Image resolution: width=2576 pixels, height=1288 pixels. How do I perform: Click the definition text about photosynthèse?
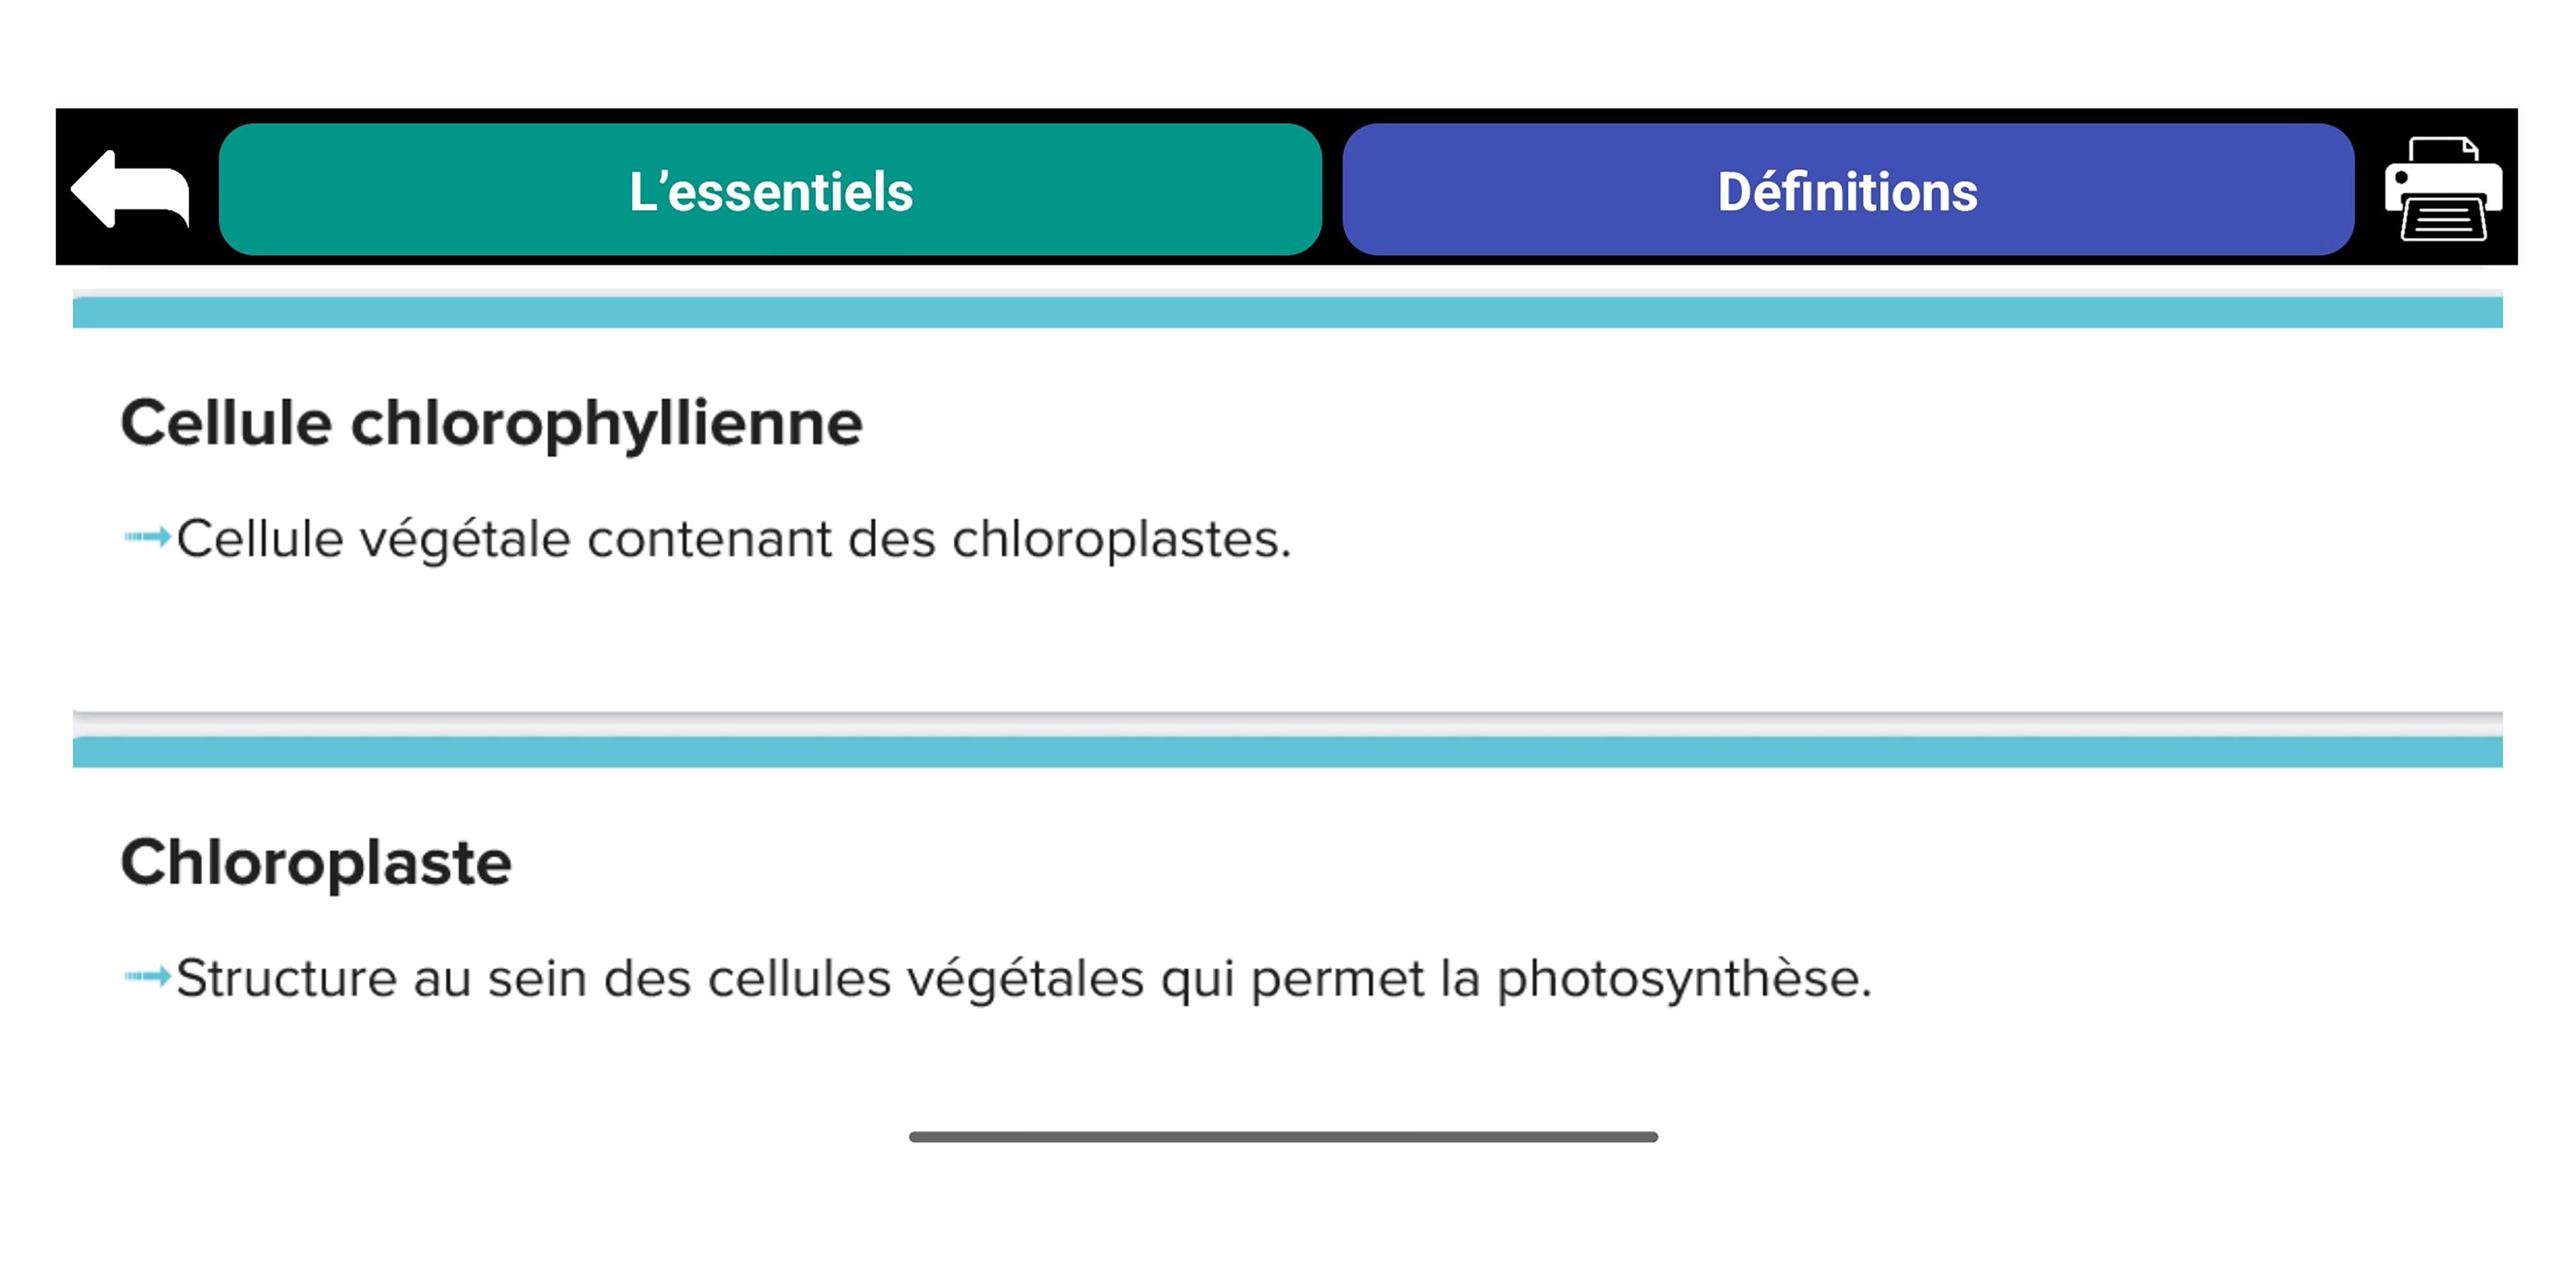(x=1023, y=978)
